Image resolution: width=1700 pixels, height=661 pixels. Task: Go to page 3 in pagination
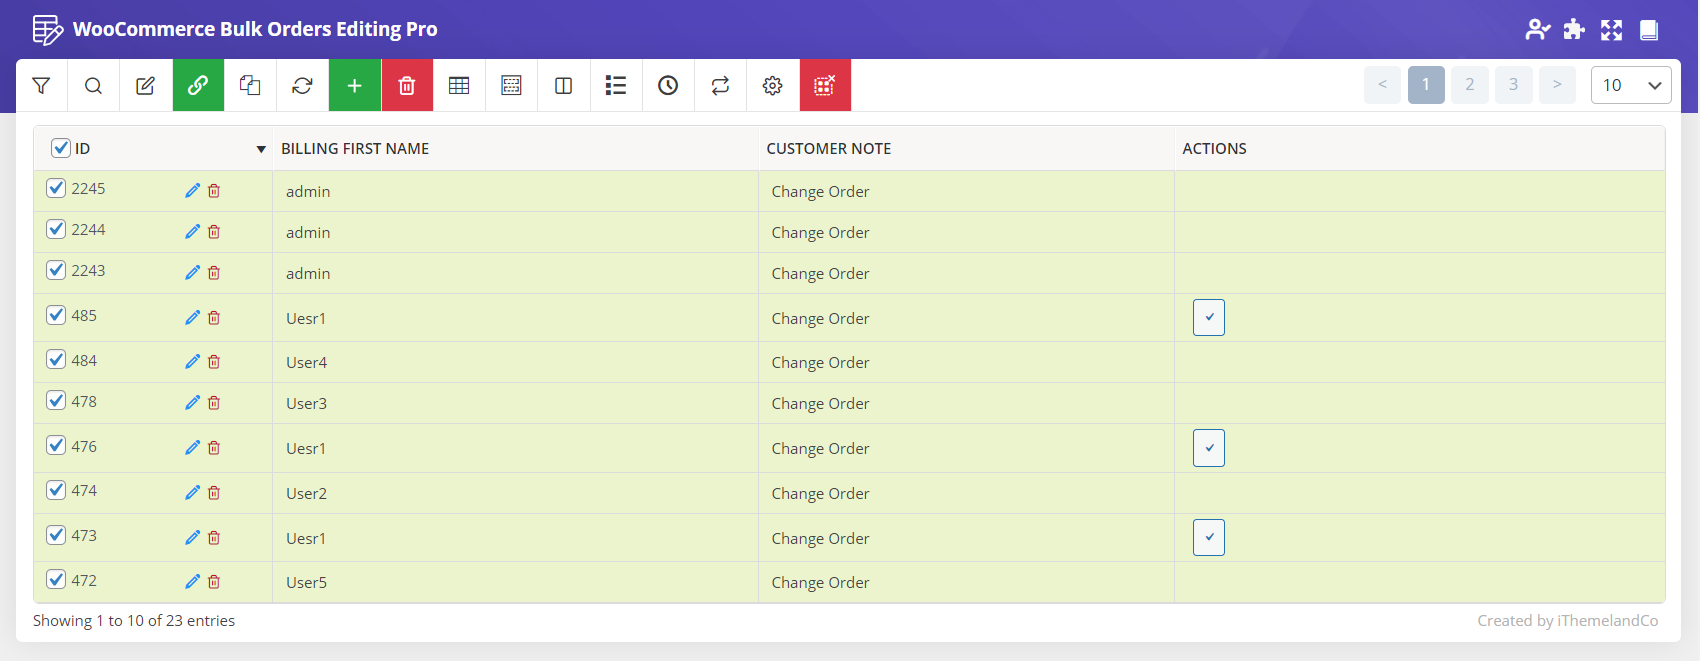tap(1514, 85)
